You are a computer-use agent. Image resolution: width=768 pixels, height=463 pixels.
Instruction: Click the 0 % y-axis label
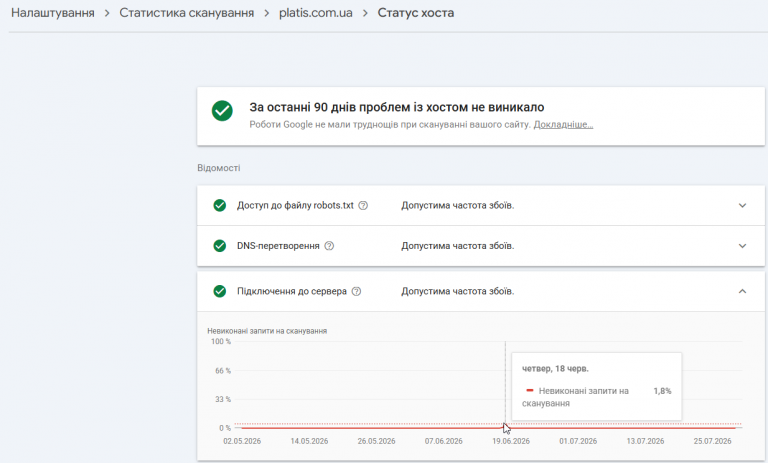225,428
